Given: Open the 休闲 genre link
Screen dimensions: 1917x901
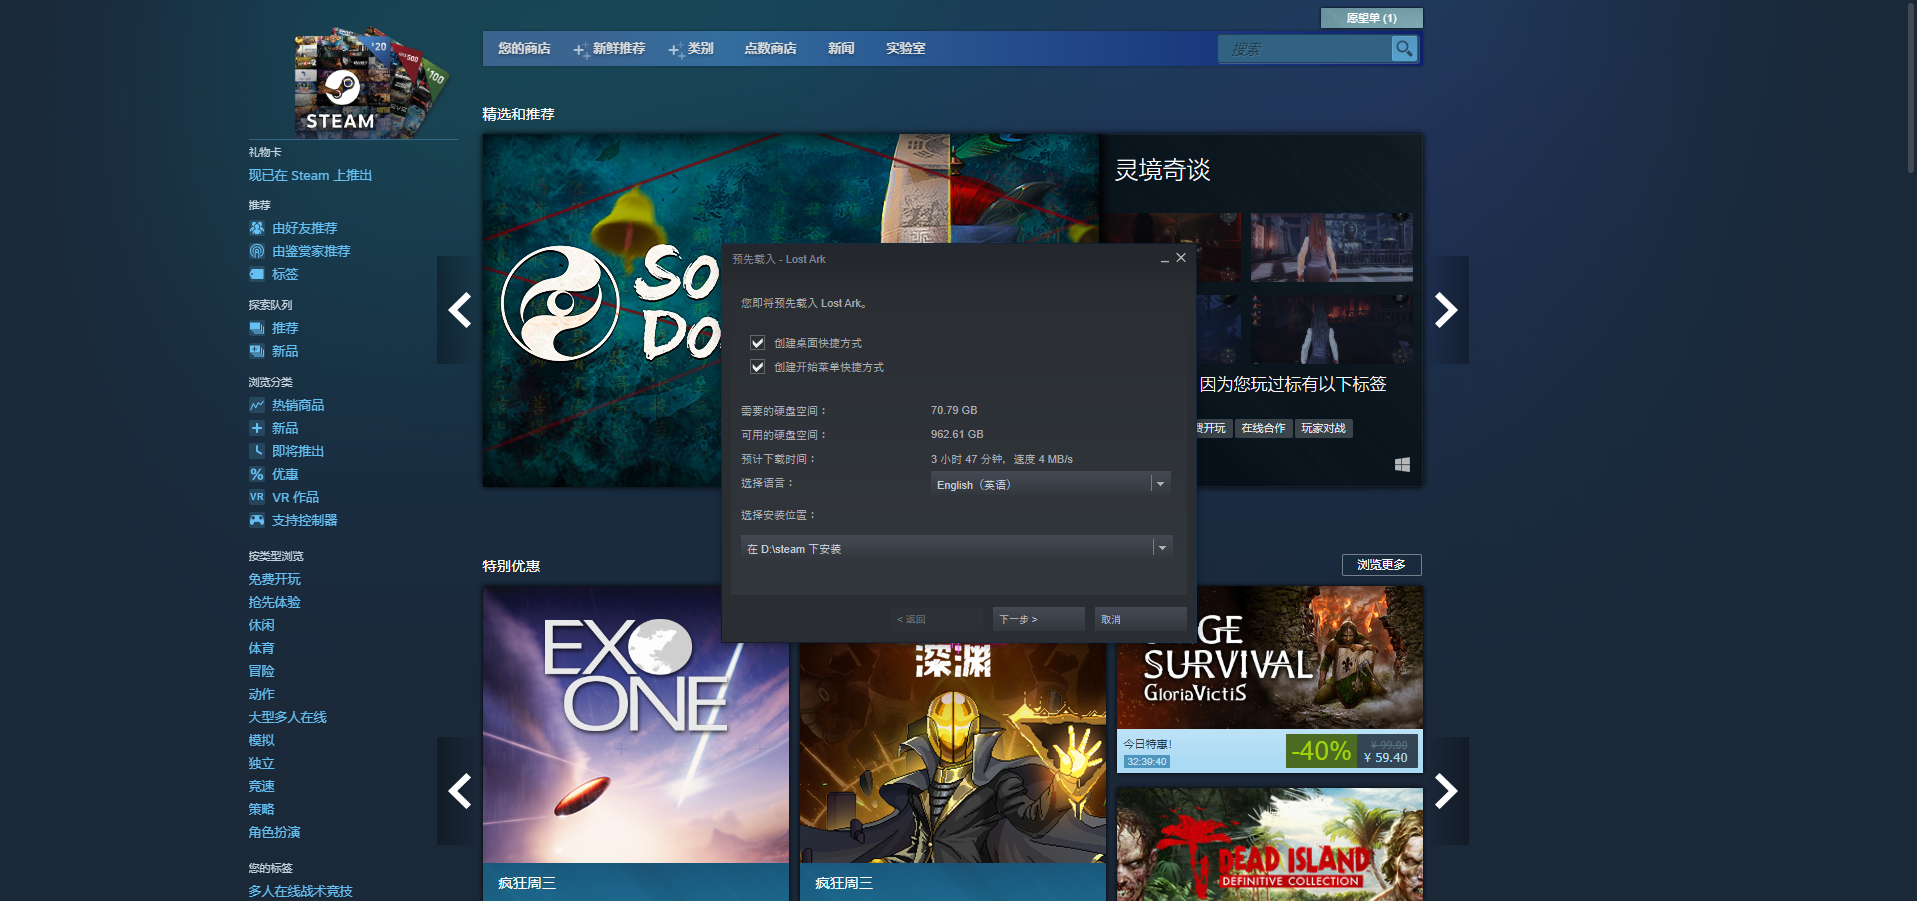Looking at the screenshot, I should [x=261, y=625].
